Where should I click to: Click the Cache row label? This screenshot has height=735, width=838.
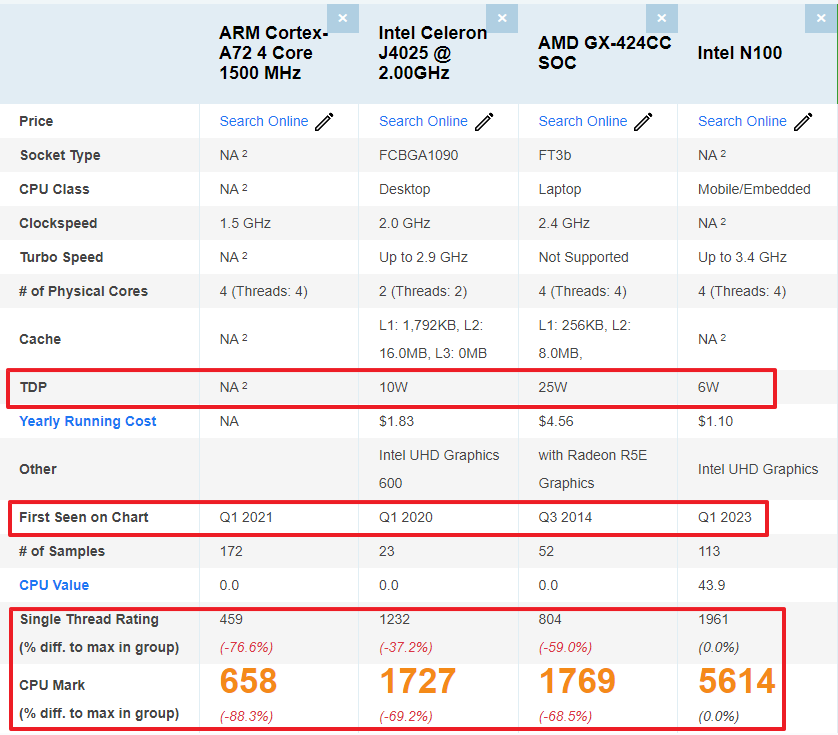(40, 339)
